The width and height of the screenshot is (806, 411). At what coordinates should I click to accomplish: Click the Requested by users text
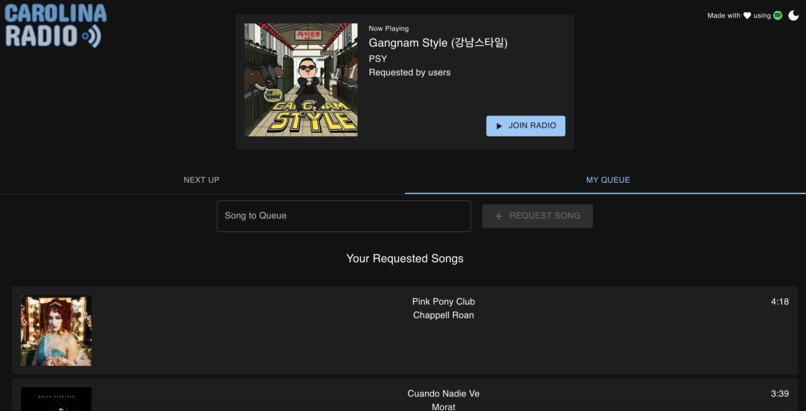pyautogui.click(x=410, y=72)
